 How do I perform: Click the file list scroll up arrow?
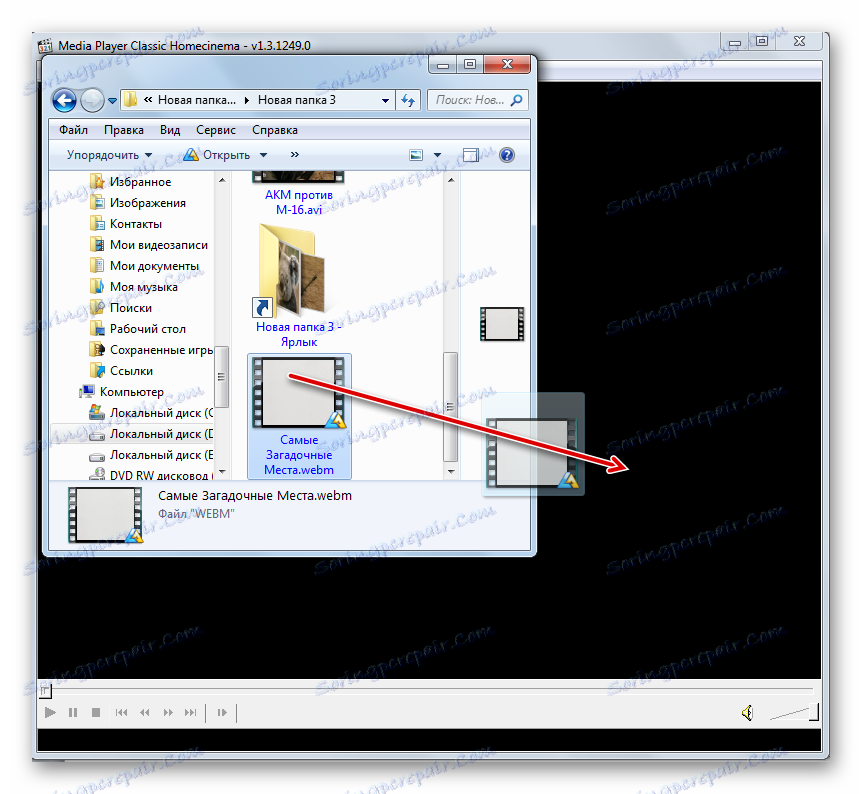pos(451,180)
